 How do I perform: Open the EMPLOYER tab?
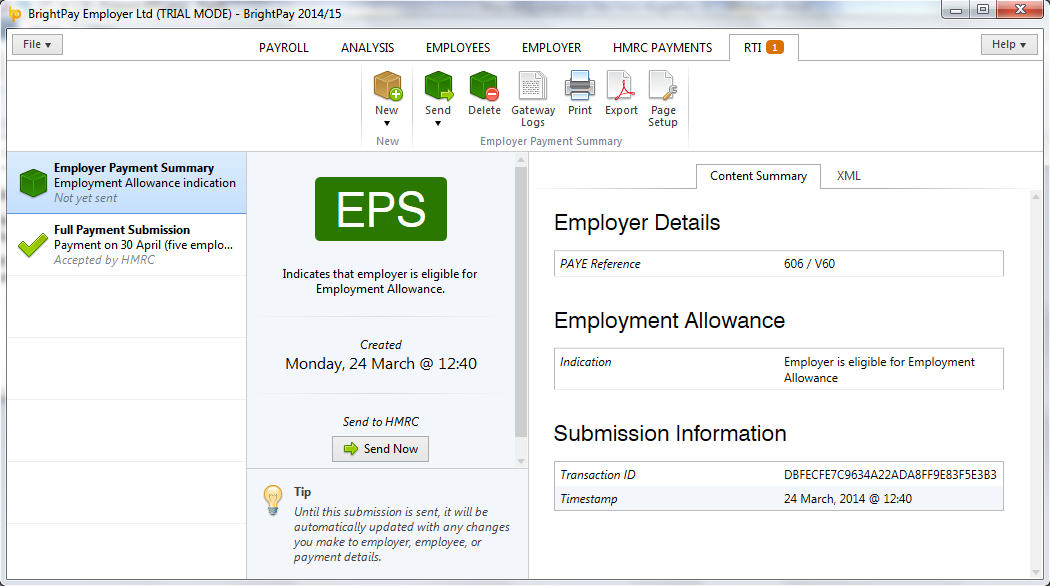[x=551, y=48]
